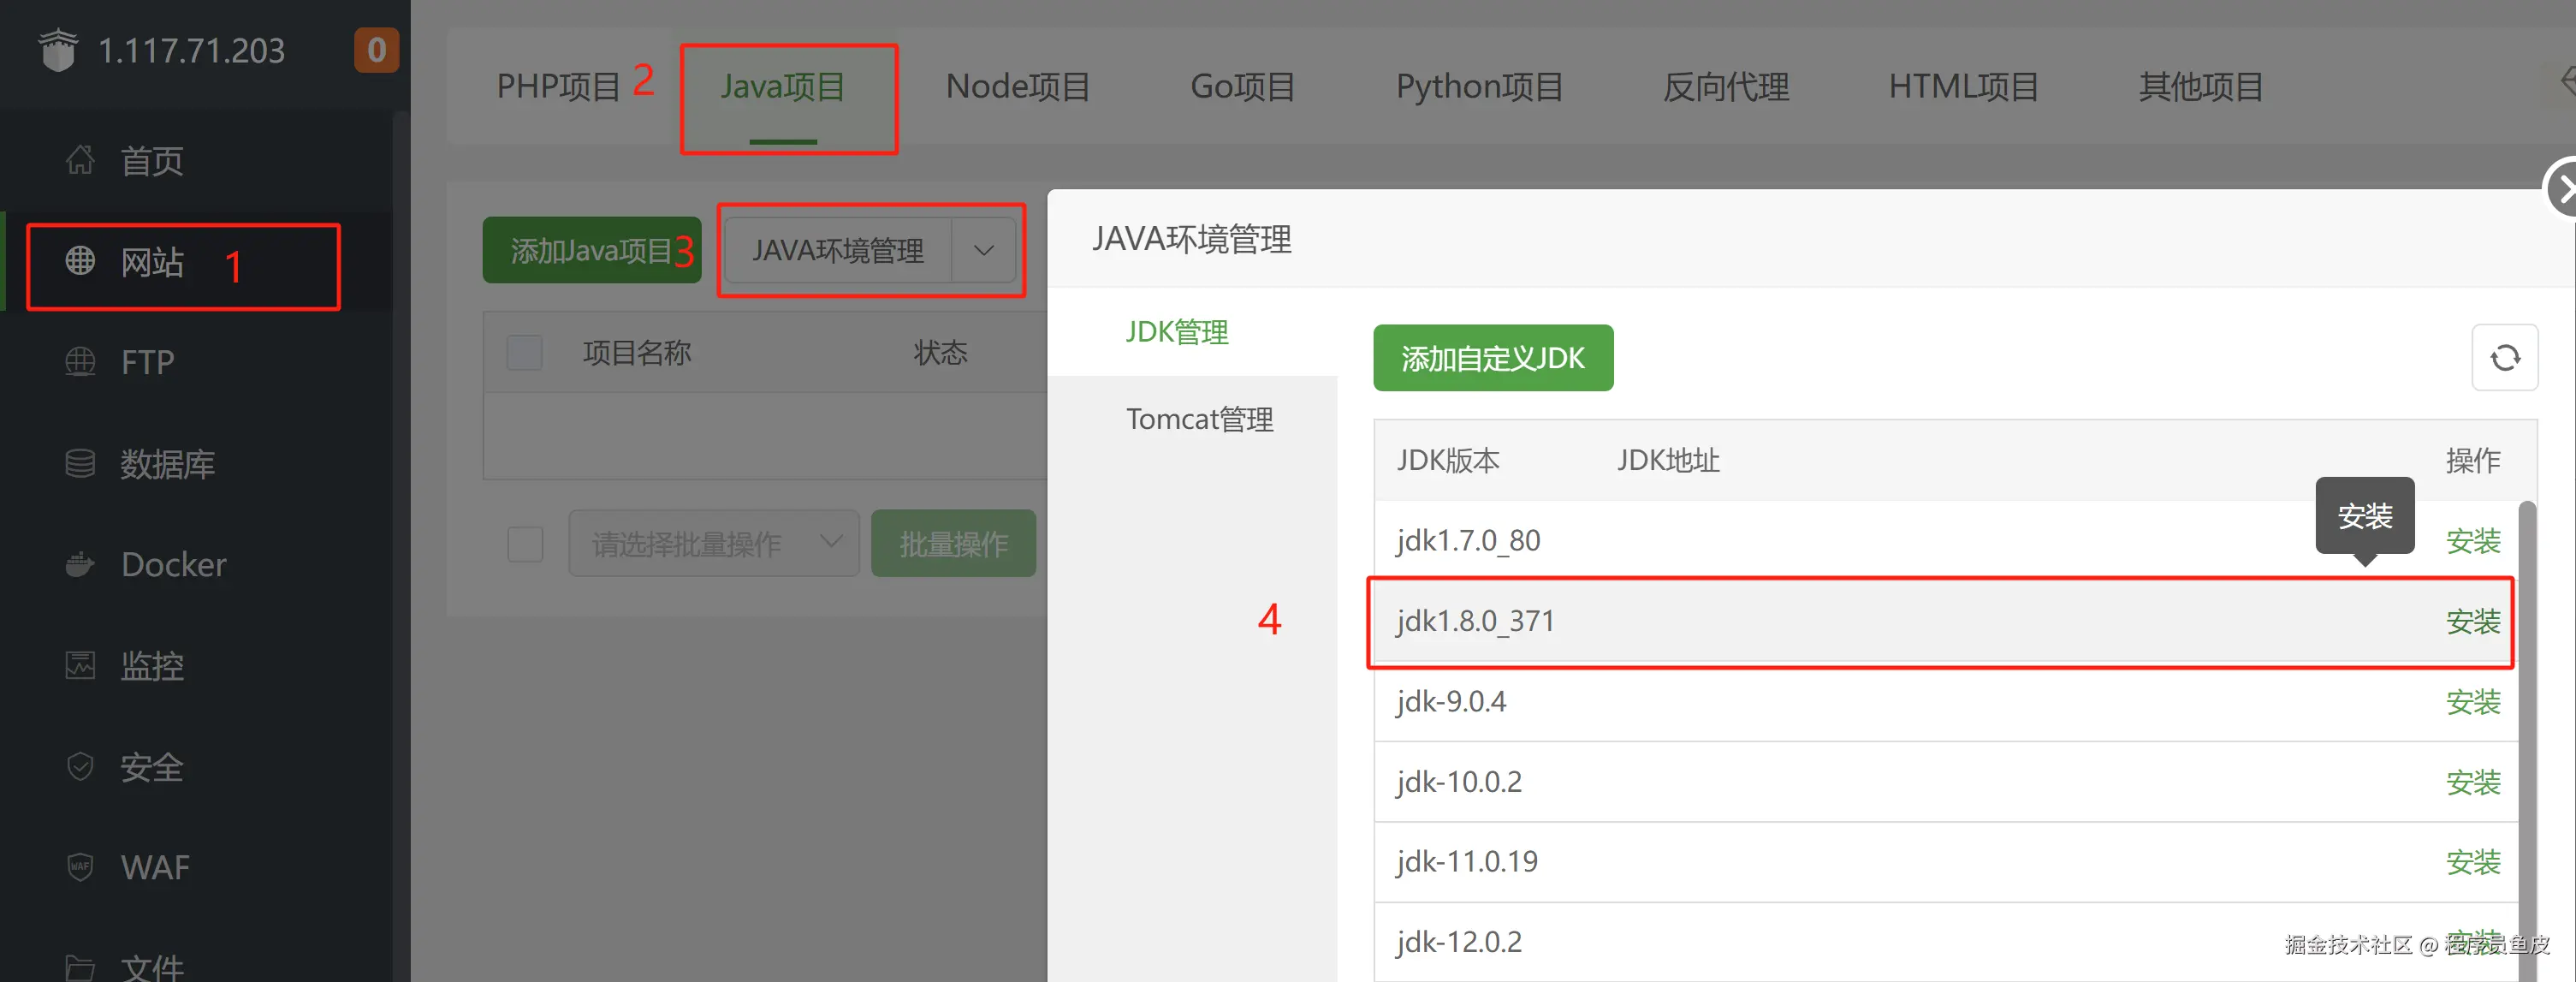Open the 请选择批量操作 dropdown
2576x982 pixels.
[x=714, y=544]
